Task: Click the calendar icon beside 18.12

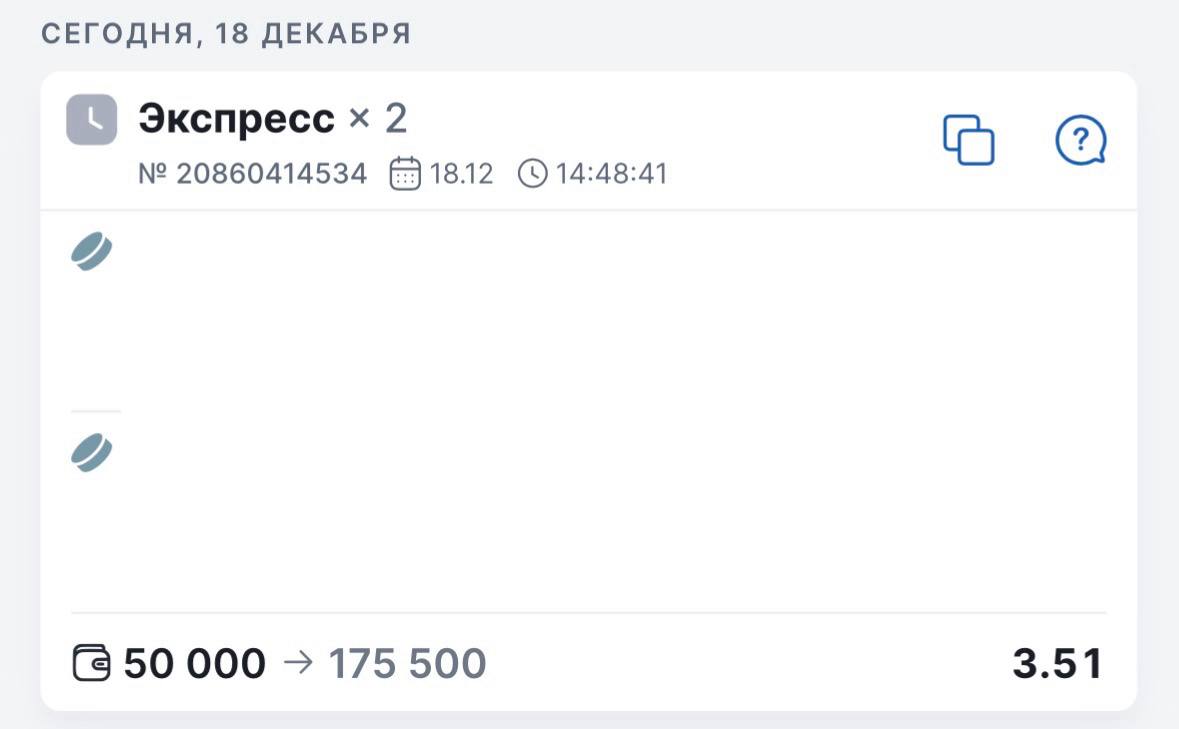Action: pos(405,174)
